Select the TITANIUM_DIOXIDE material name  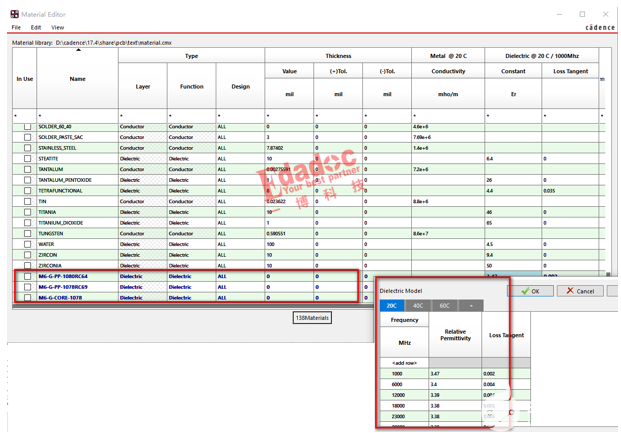tap(61, 223)
